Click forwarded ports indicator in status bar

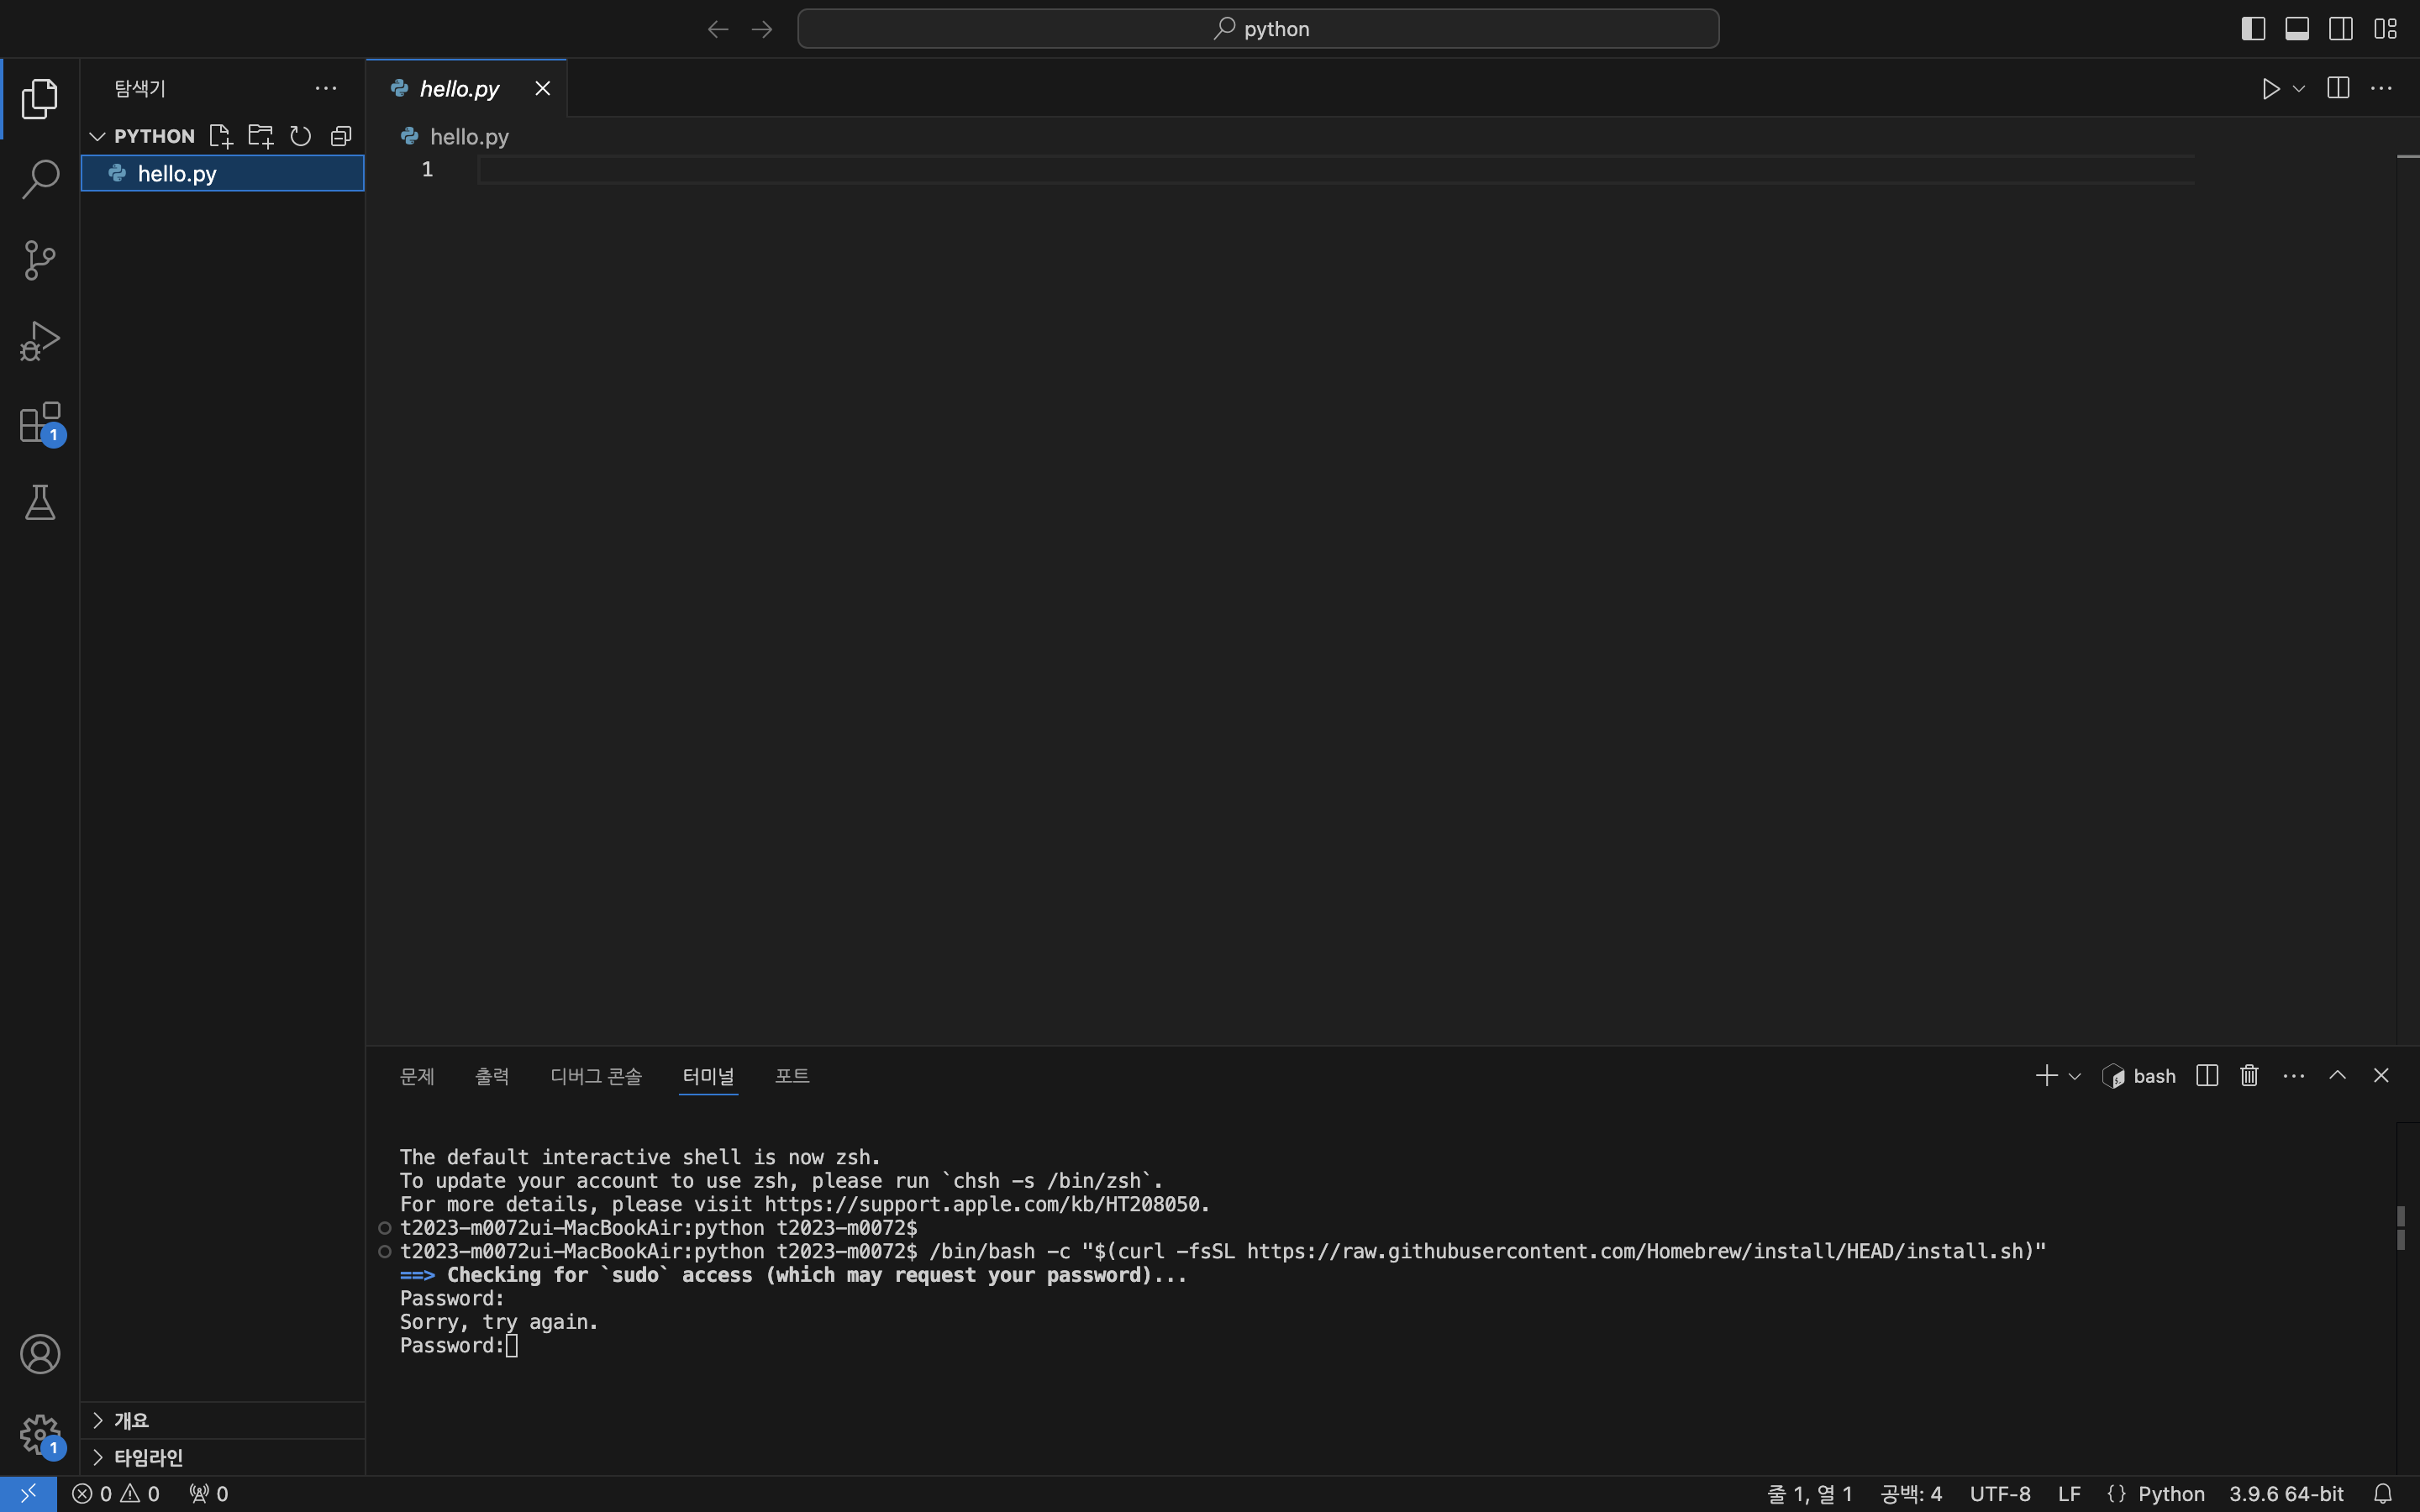pyautogui.click(x=209, y=1494)
